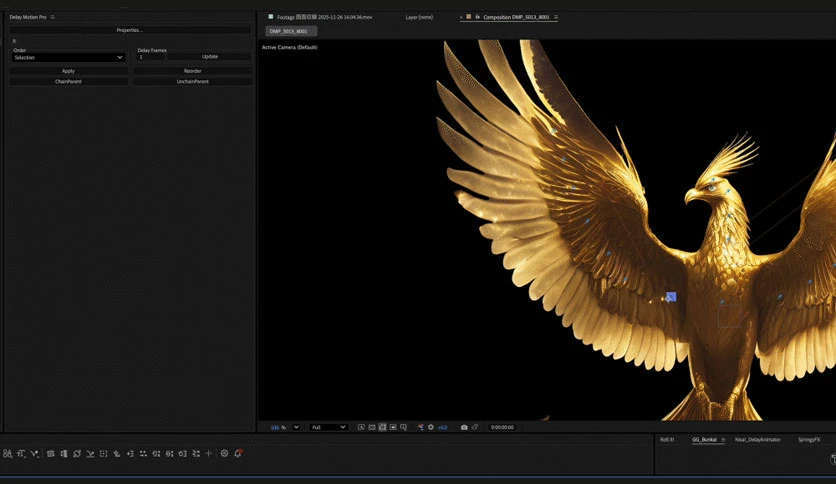Click the 0:00:00:00 timecode in viewer
The image size is (836, 484).
tap(502, 427)
